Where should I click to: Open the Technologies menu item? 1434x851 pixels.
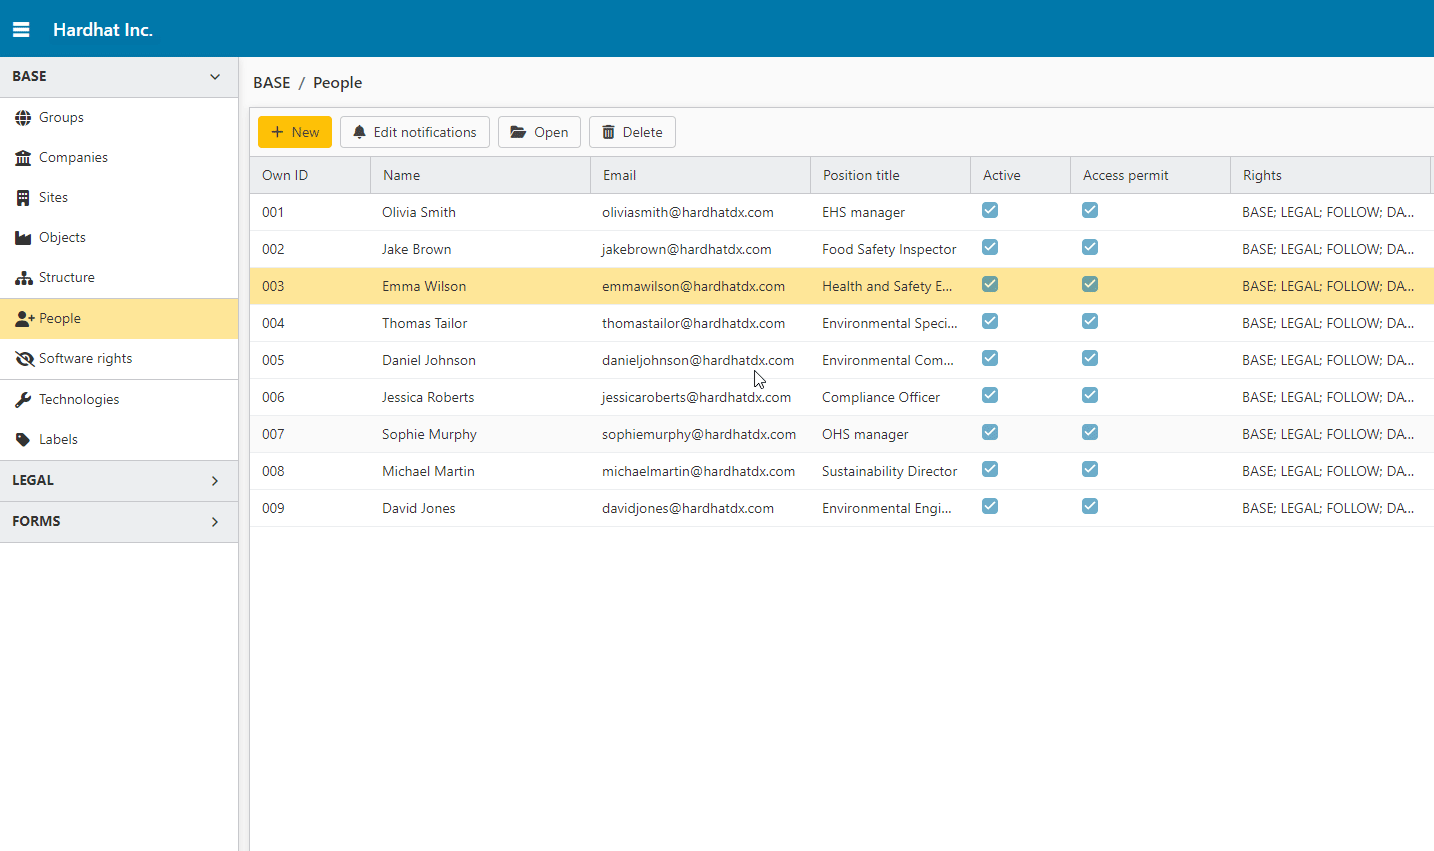tap(119, 400)
